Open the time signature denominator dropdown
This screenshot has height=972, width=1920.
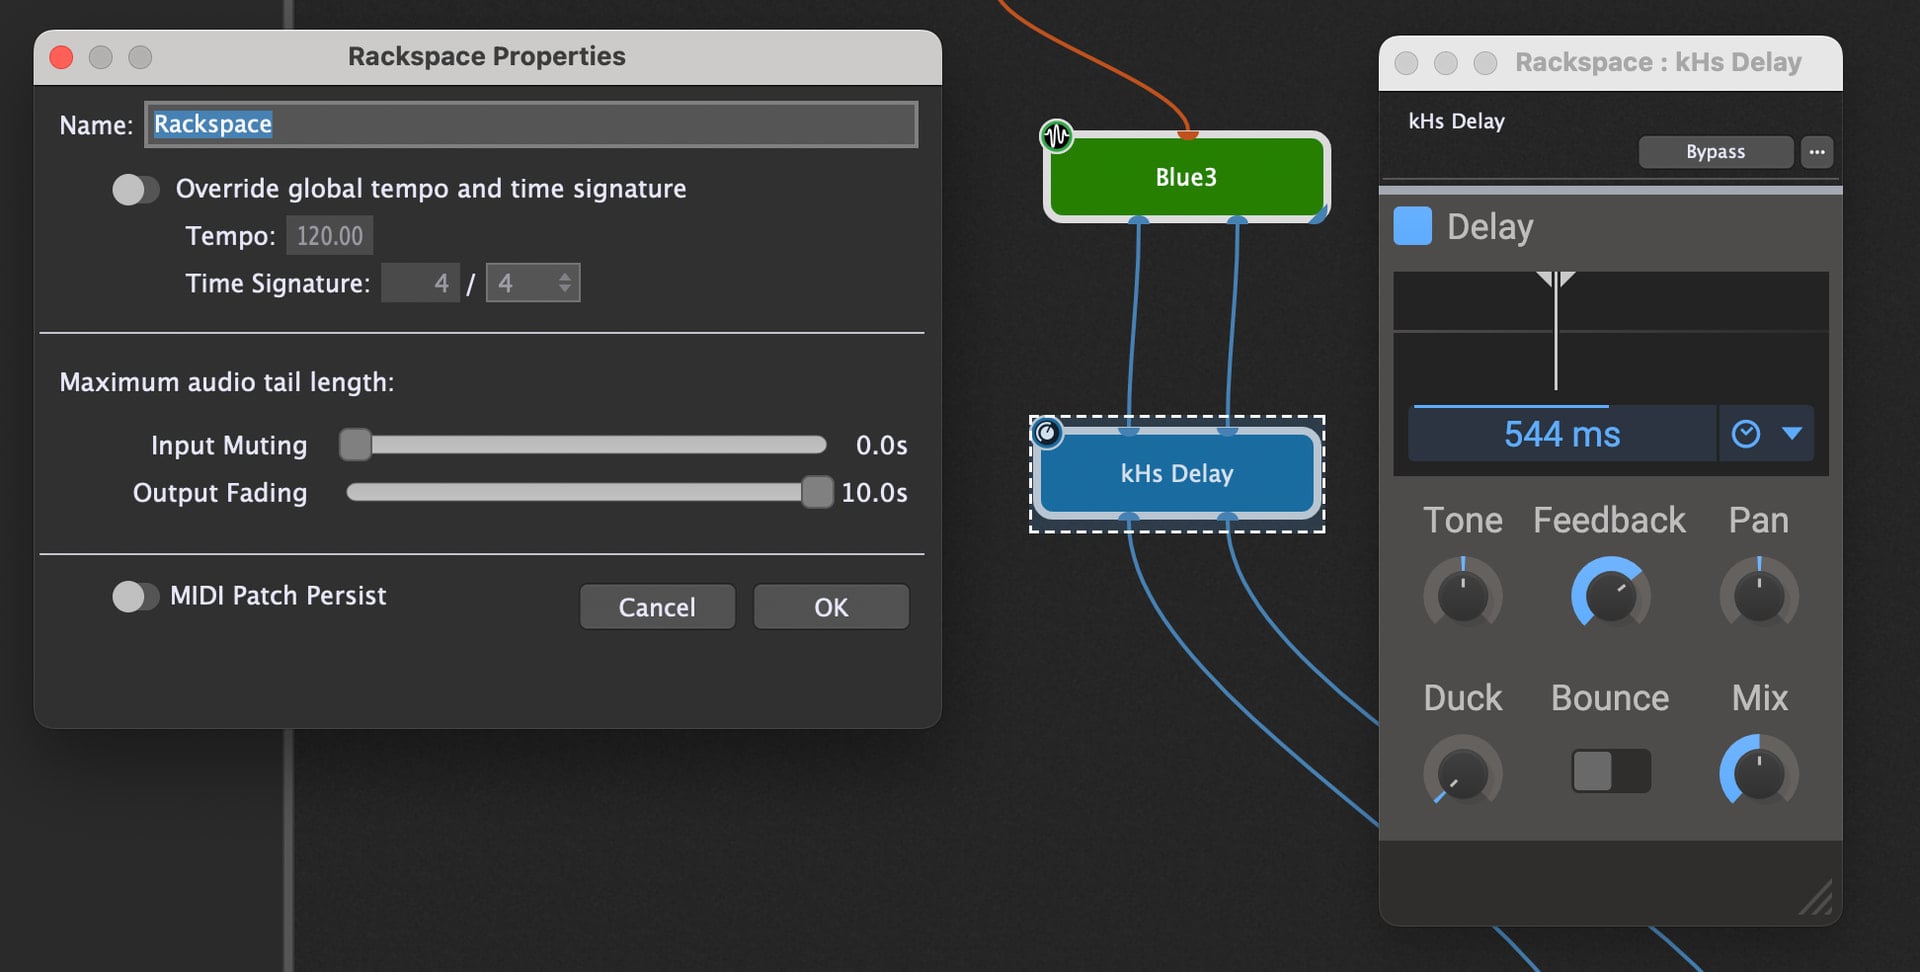pyautogui.click(x=533, y=283)
